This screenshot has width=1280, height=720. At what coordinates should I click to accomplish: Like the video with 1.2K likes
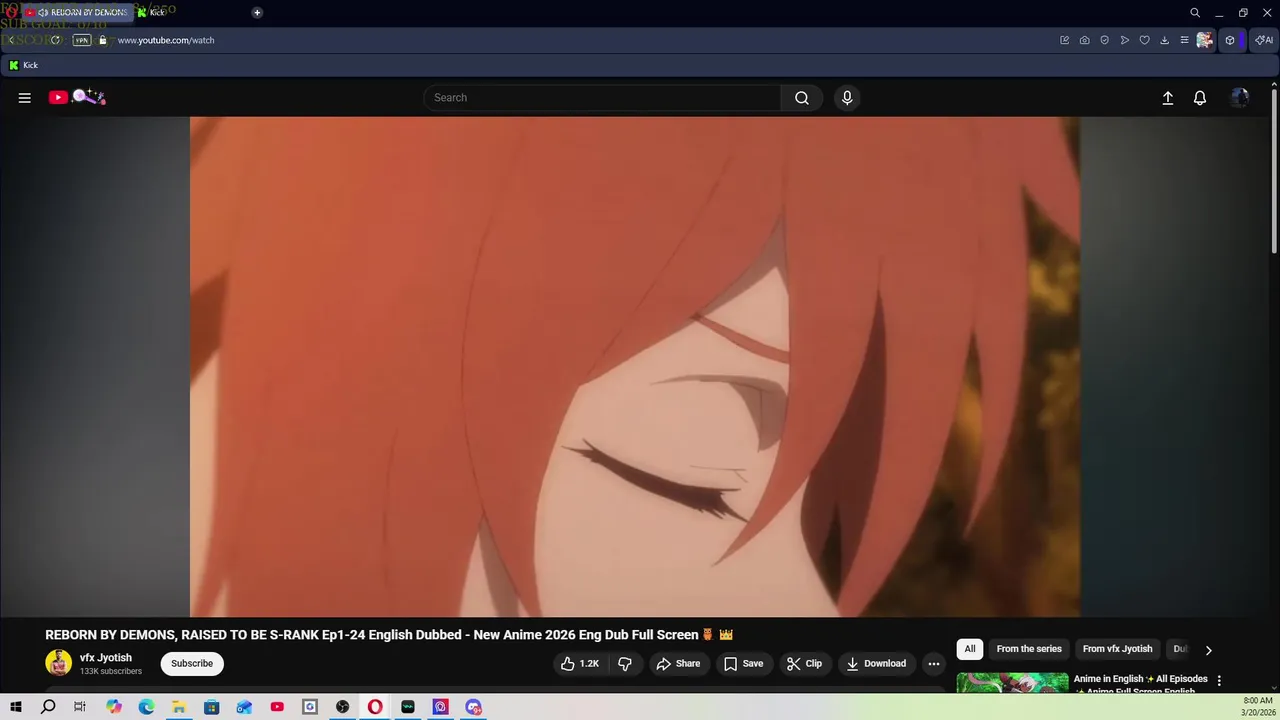[x=580, y=664]
